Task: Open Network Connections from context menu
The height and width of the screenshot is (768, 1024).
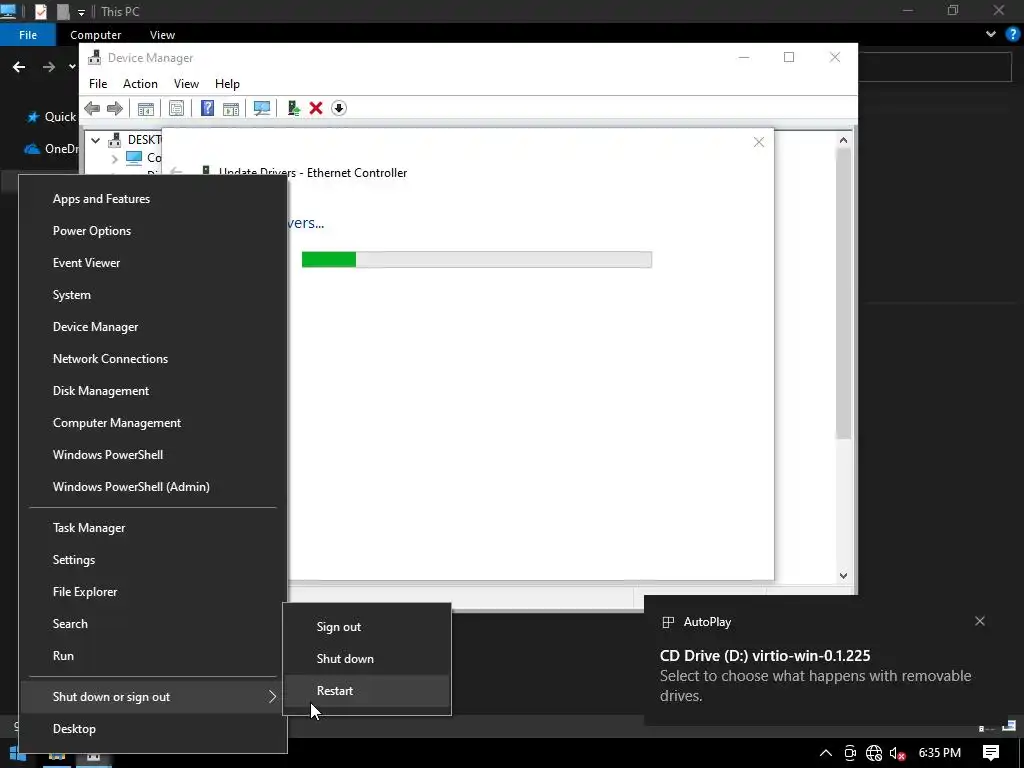Action: pyautogui.click(x=153, y=359)
